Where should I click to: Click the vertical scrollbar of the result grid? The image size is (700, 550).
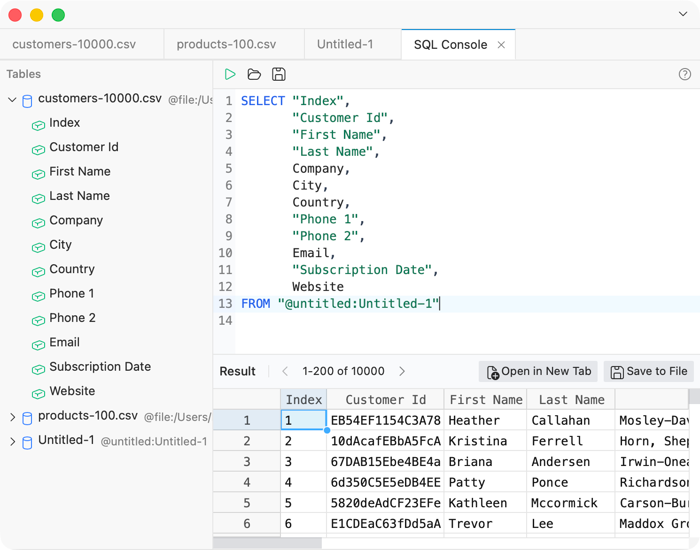point(695,396)
